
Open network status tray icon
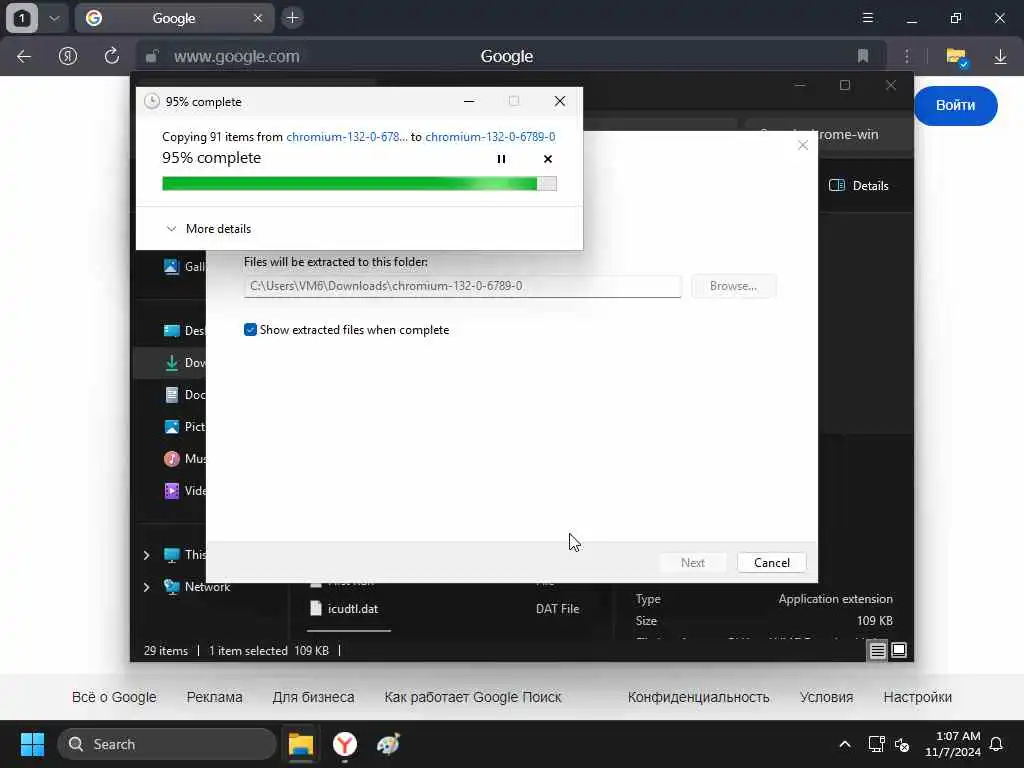[x=876, y=744]
